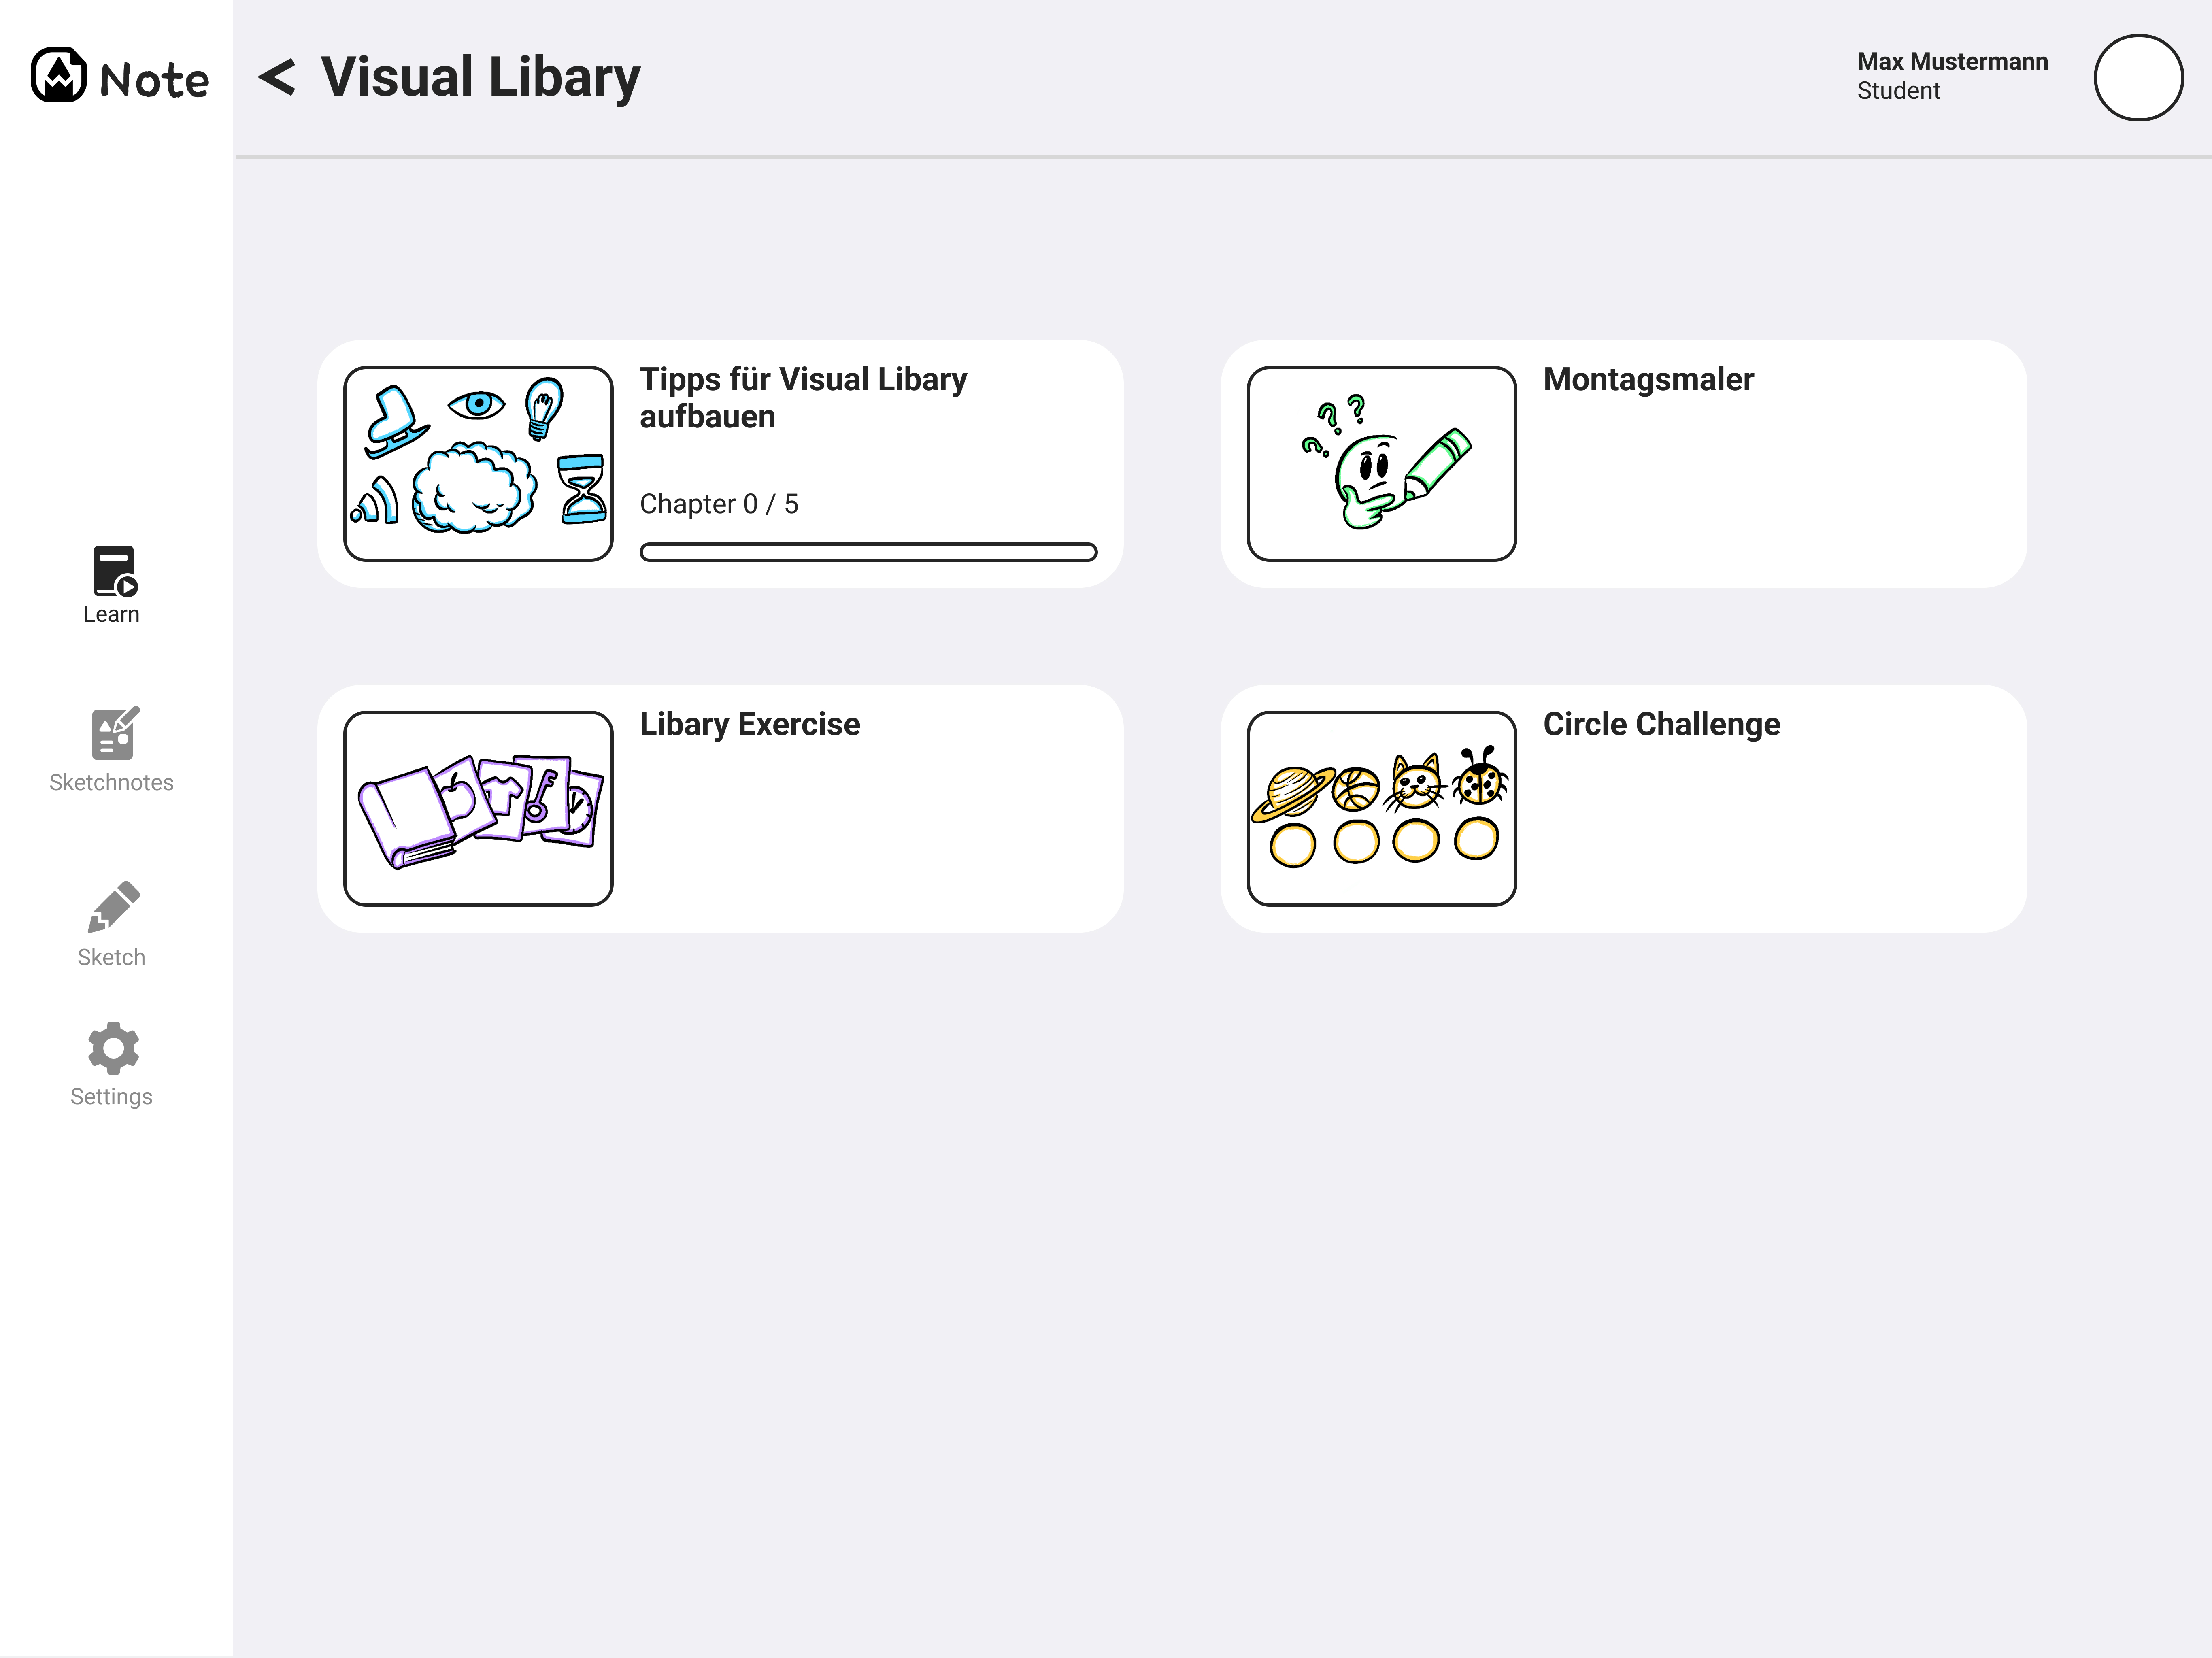The width and height of the screenshot is (2212, 1658).
Task: Click the round profile avatar
Action: click(2138, 78)
